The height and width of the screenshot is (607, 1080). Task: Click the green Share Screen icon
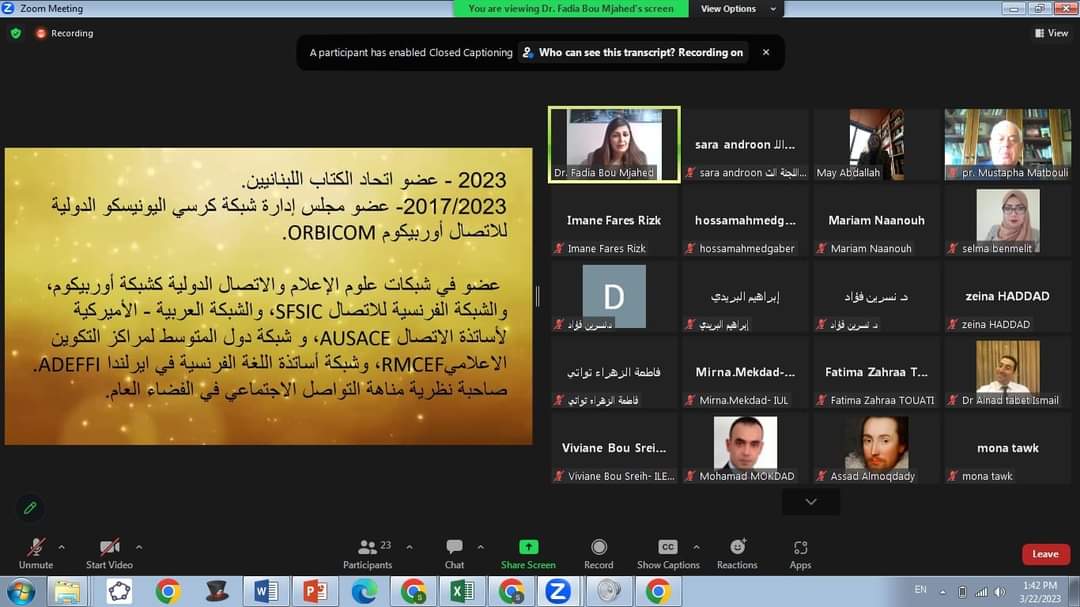click(528, 547)
